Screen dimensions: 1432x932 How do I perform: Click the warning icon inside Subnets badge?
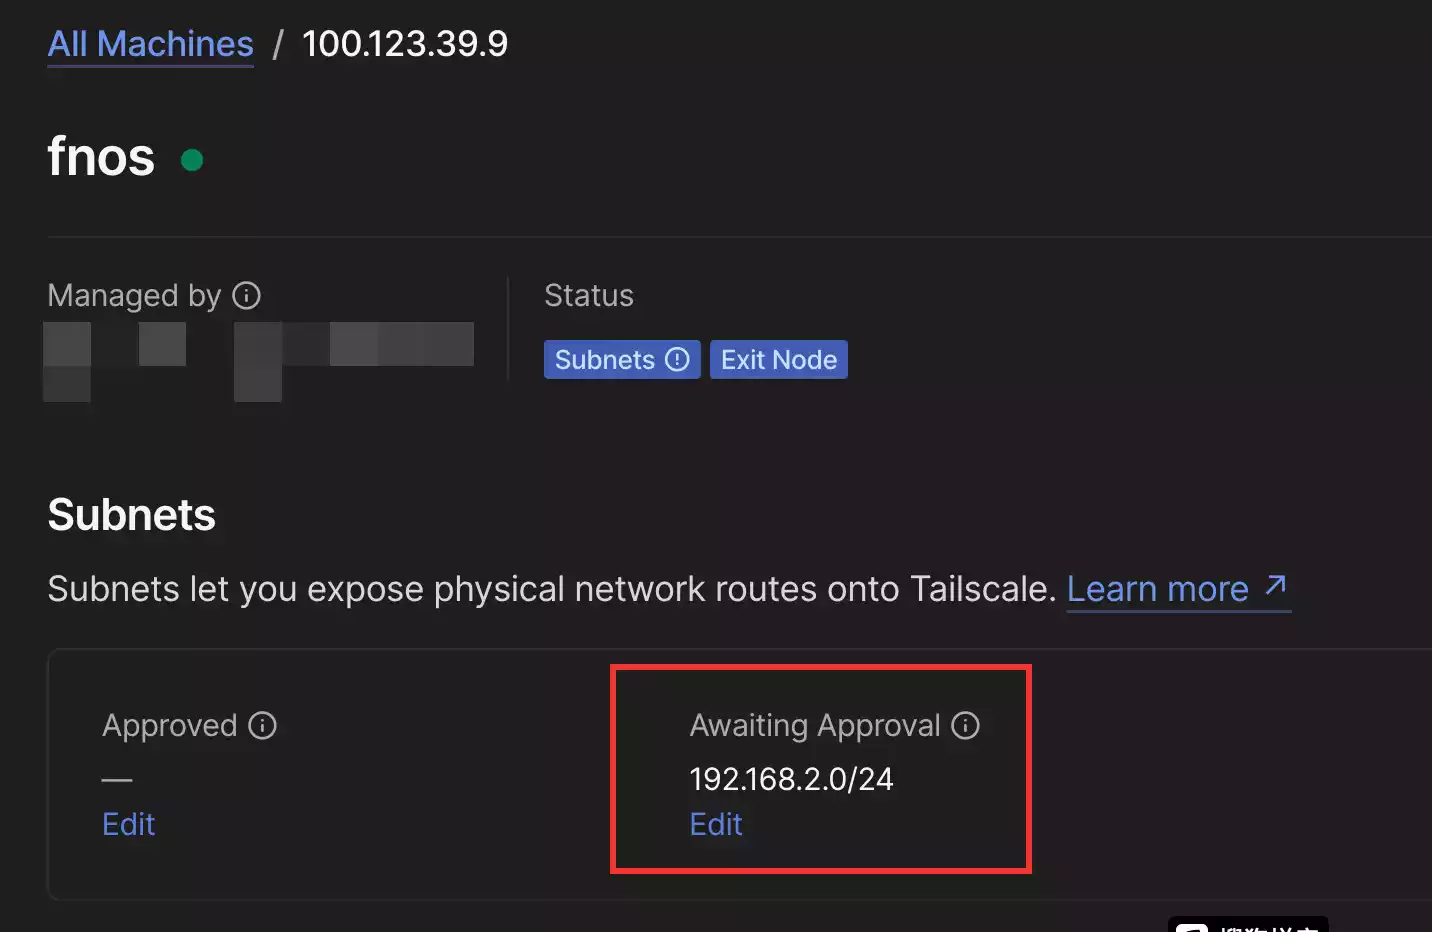pyautogui.click(x=677, y=360)
